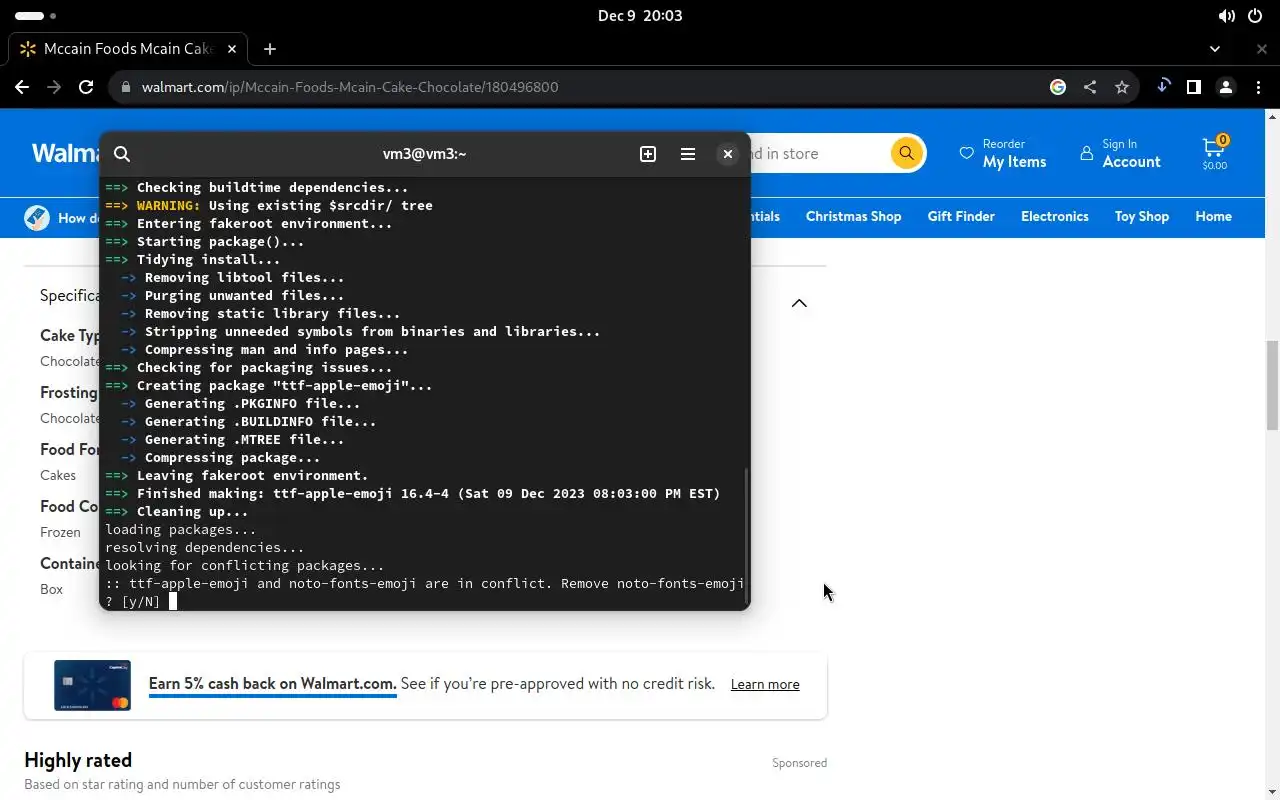Open Sign In Account
1280x800 pixels.
pyautogui.click(x=1121, y=153)
